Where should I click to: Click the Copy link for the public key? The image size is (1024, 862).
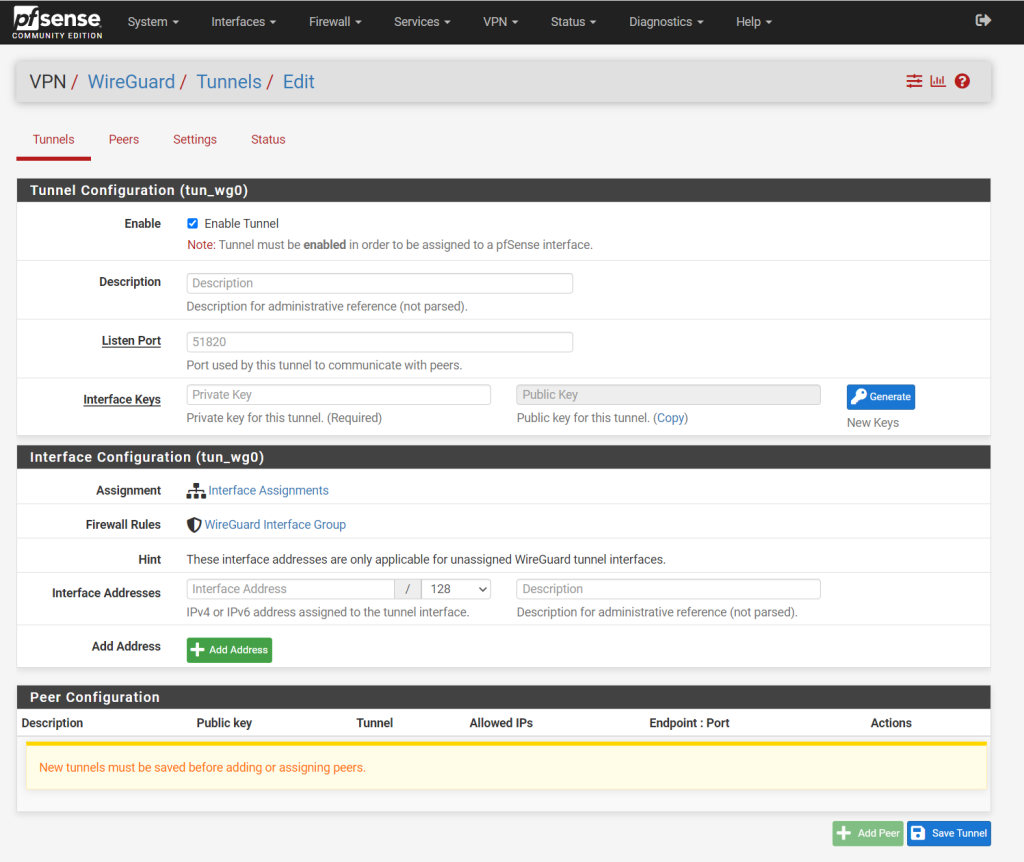671,418
